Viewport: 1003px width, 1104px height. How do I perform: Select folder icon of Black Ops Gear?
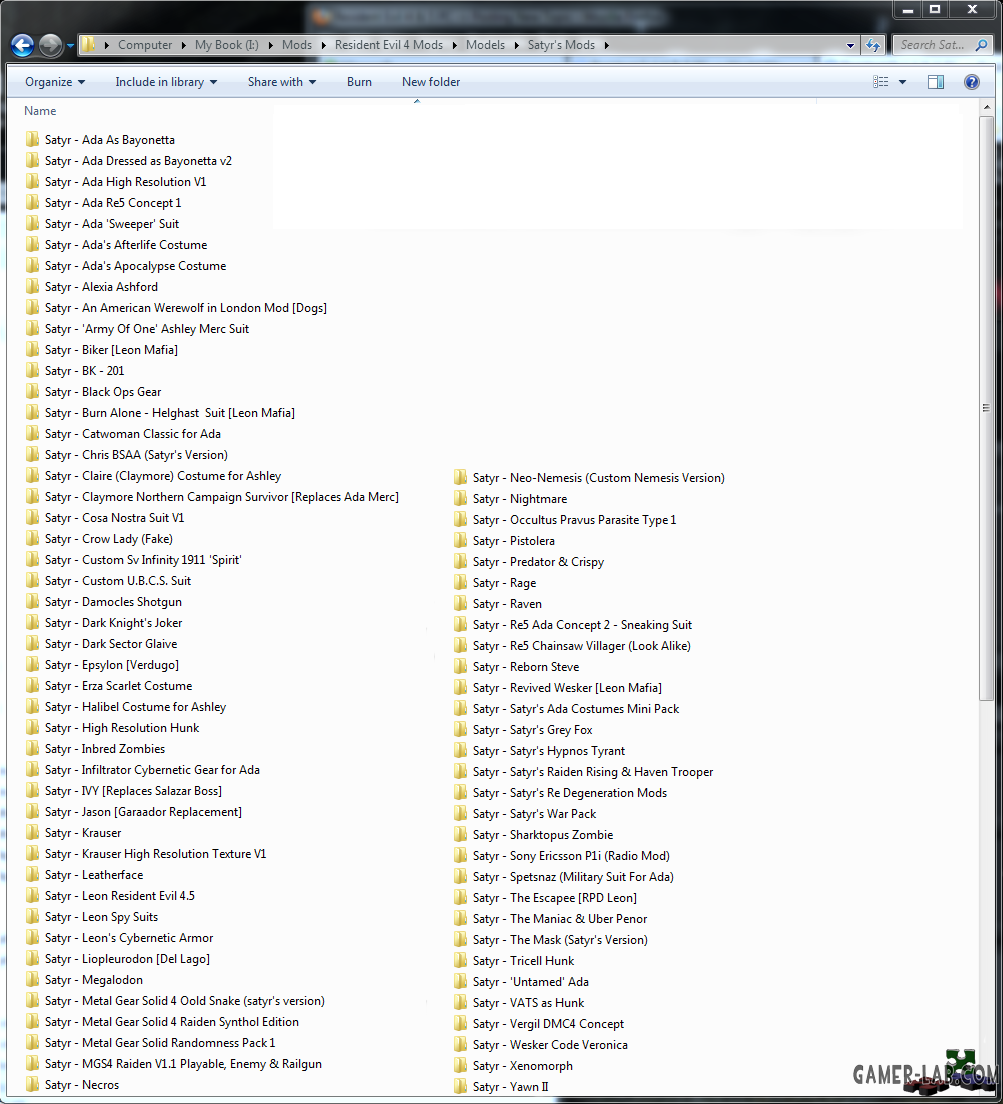tap(32, 391)
